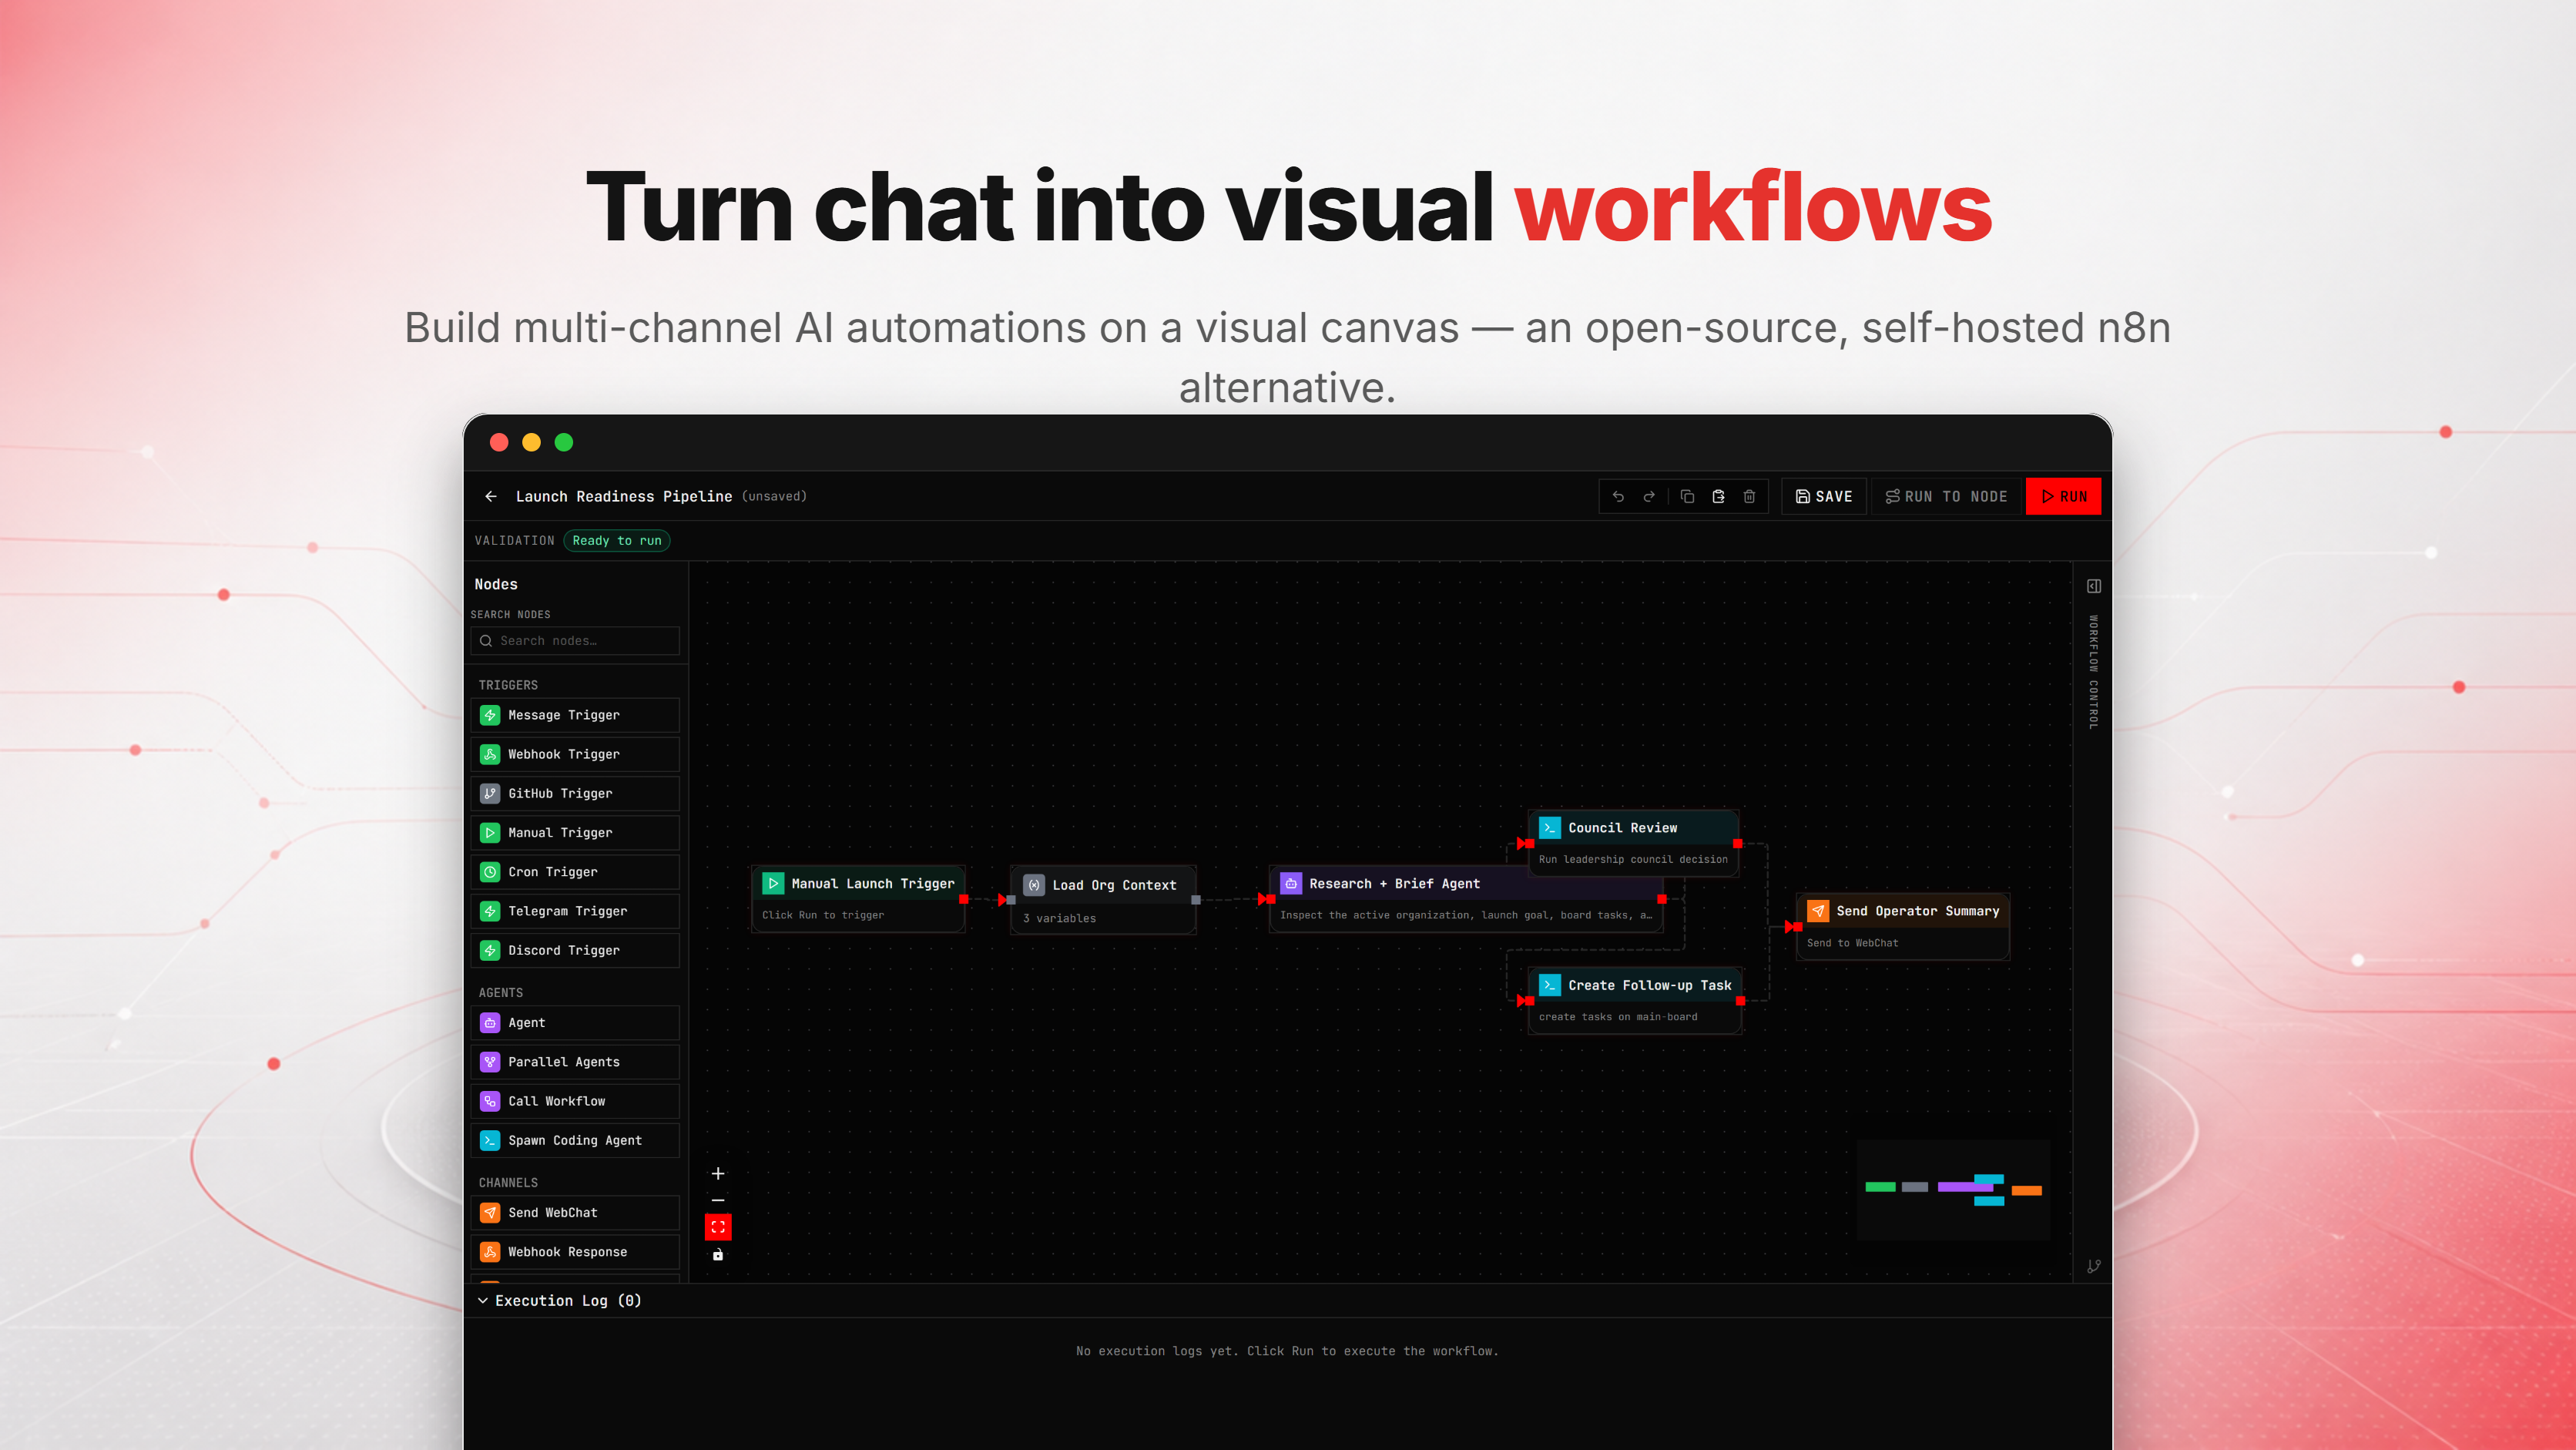The width and height of the screenshot is (2576, 1450).
Task: Click the "3 variables" text on Load Org Context
Action: click(1059, 918)
